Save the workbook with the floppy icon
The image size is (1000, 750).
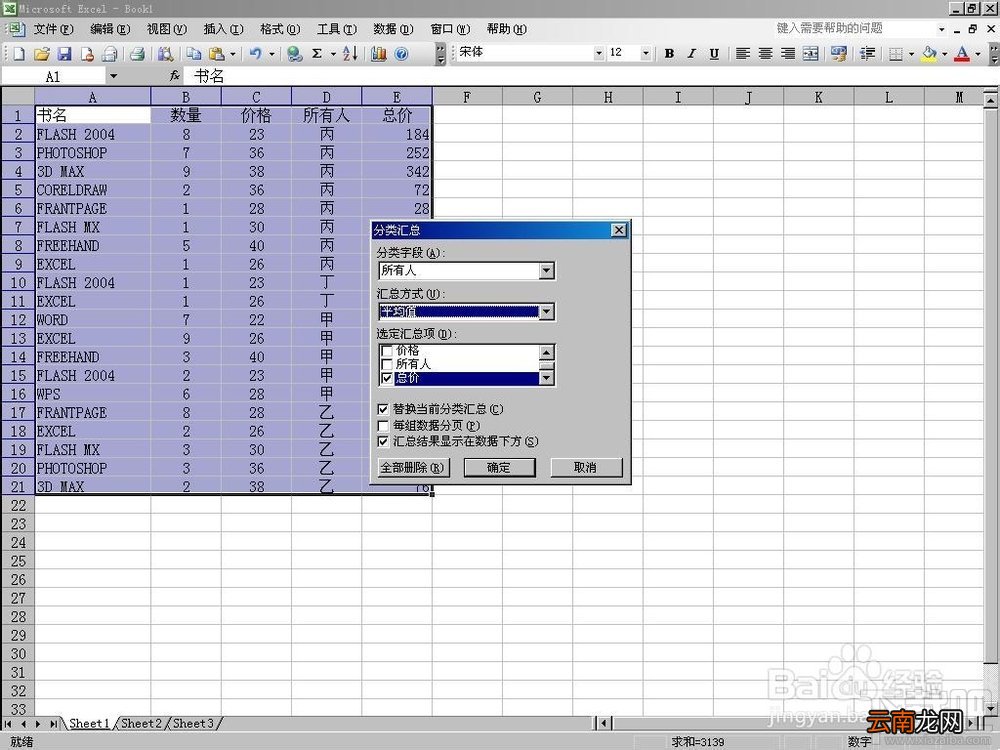tap(64, 54)
